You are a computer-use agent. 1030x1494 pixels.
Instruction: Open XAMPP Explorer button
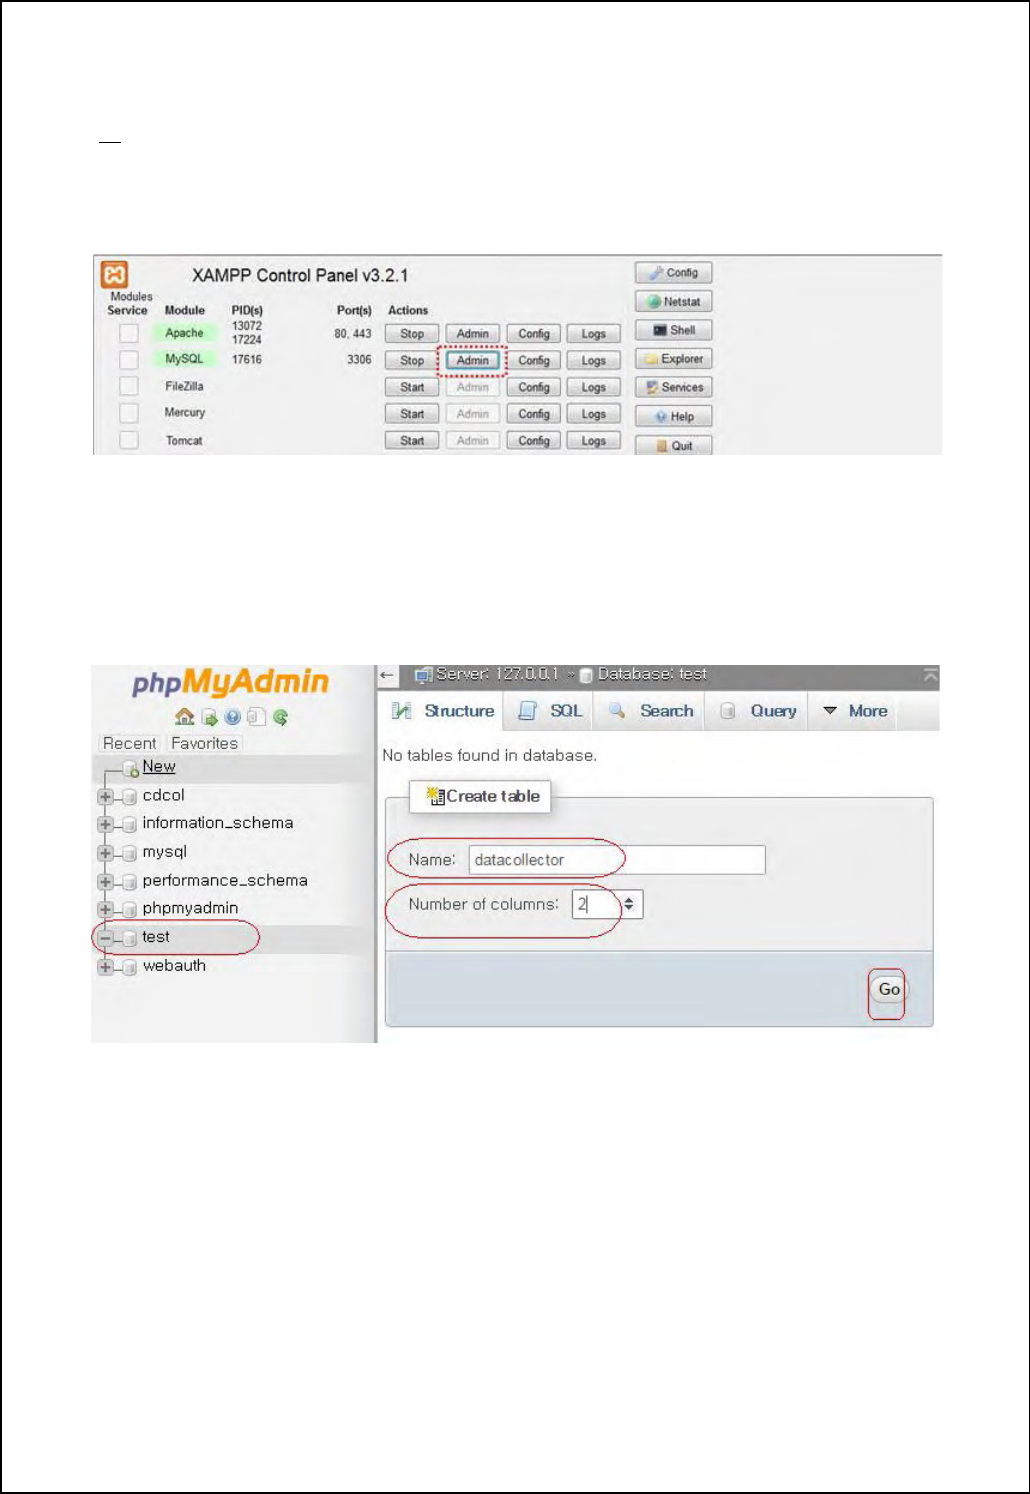[x=674, y=358]
